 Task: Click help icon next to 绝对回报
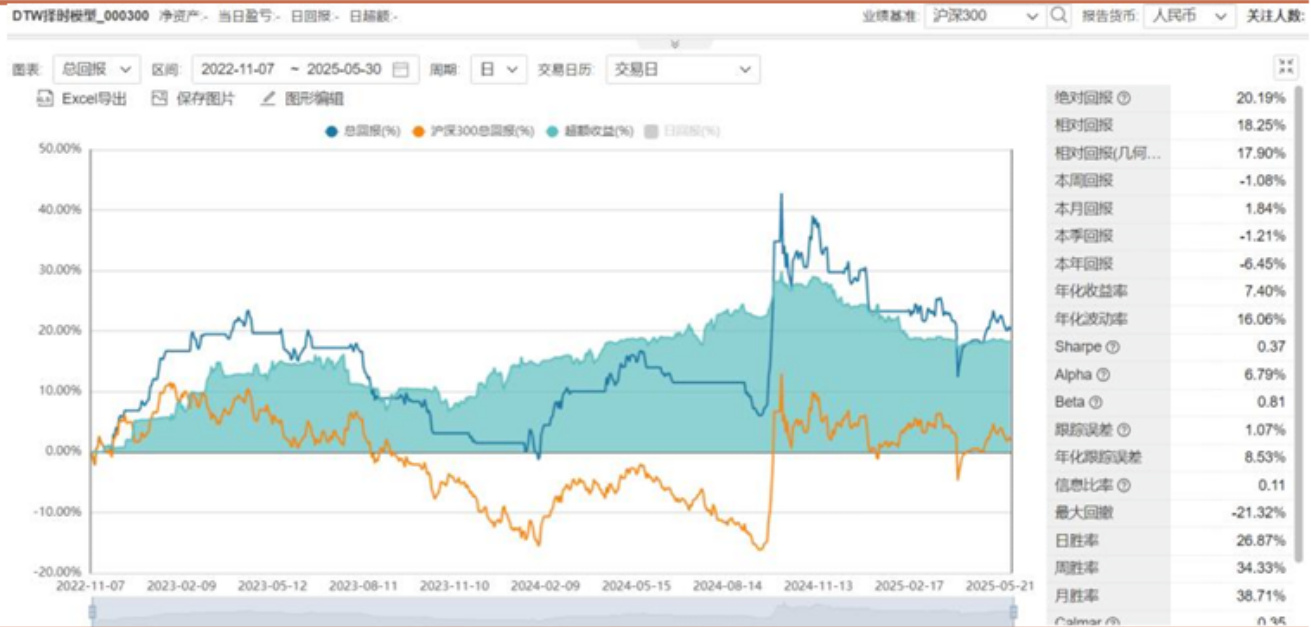pyautogui.click(x=1124, y=98)
